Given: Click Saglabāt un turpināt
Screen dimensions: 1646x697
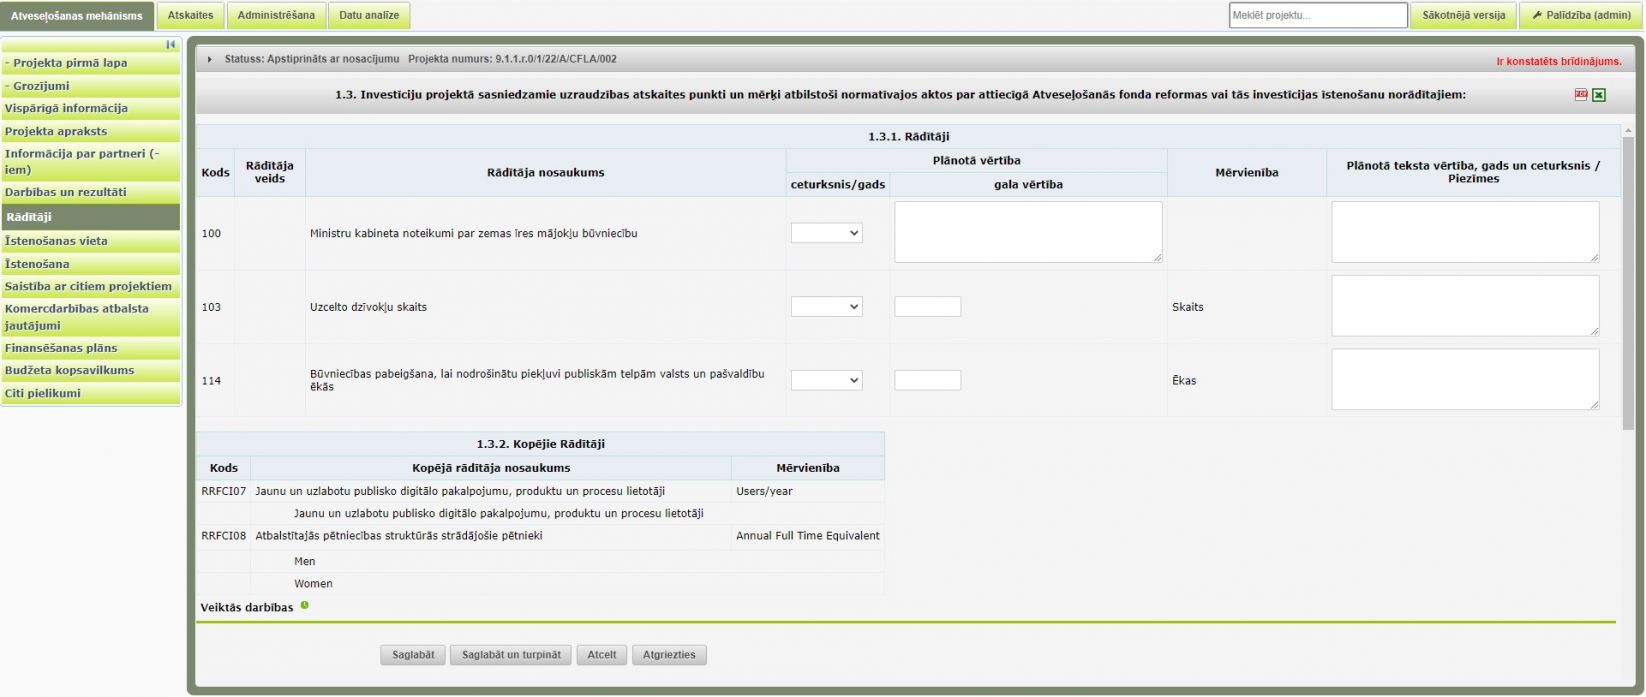Looking at the screenshot, I should point(511,655).
